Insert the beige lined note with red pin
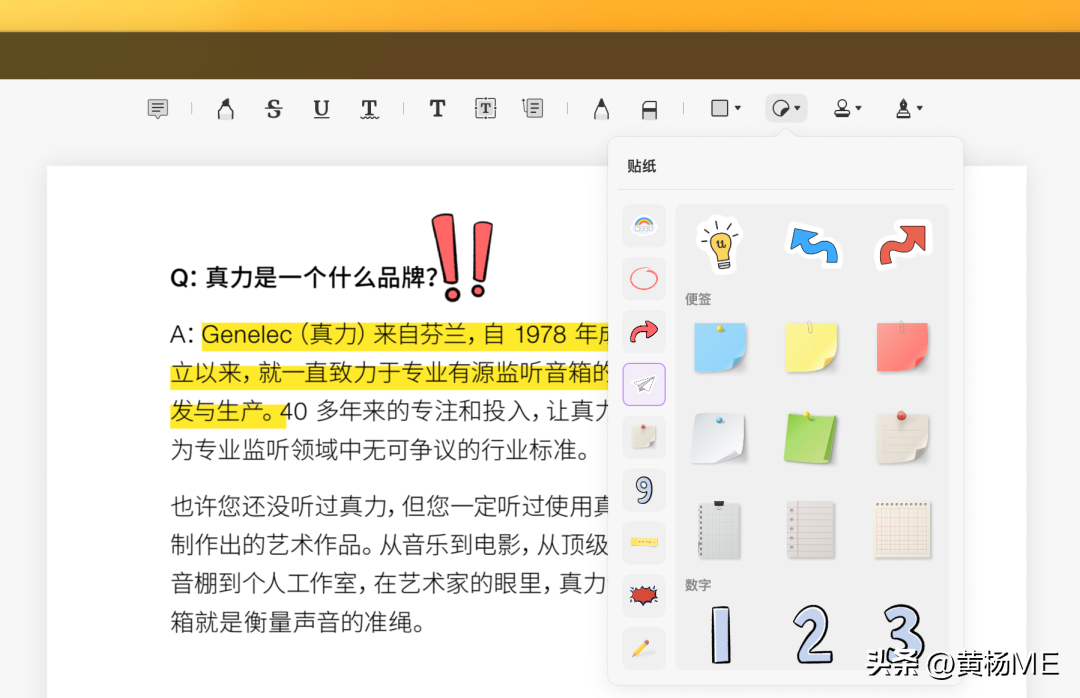 pos(903,437)
